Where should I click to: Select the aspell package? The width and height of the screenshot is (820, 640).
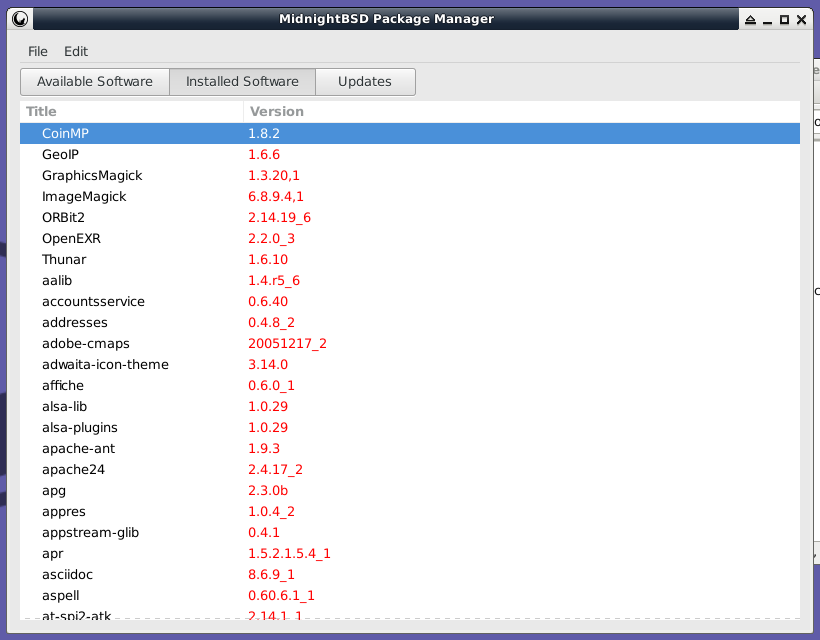point(61,596)
